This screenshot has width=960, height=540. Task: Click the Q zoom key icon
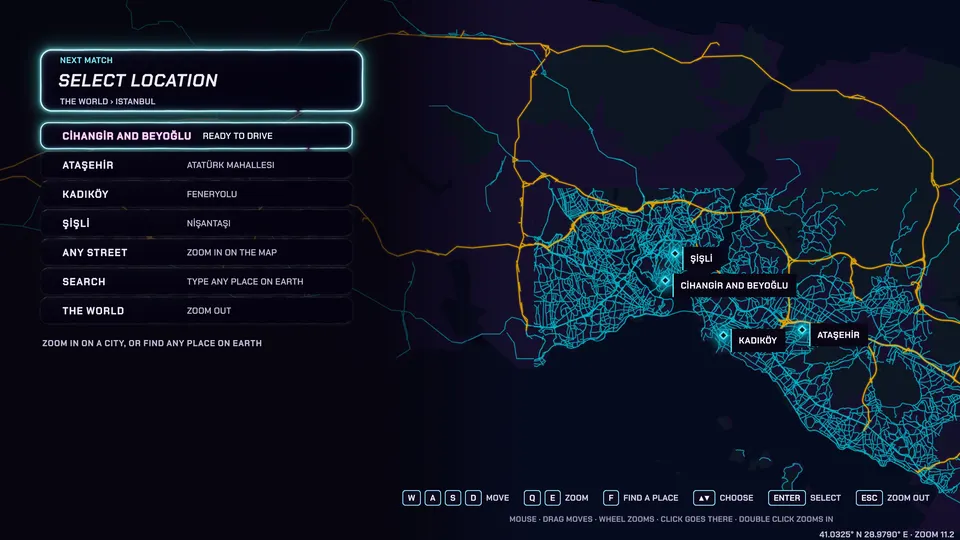tap(532, 498)
